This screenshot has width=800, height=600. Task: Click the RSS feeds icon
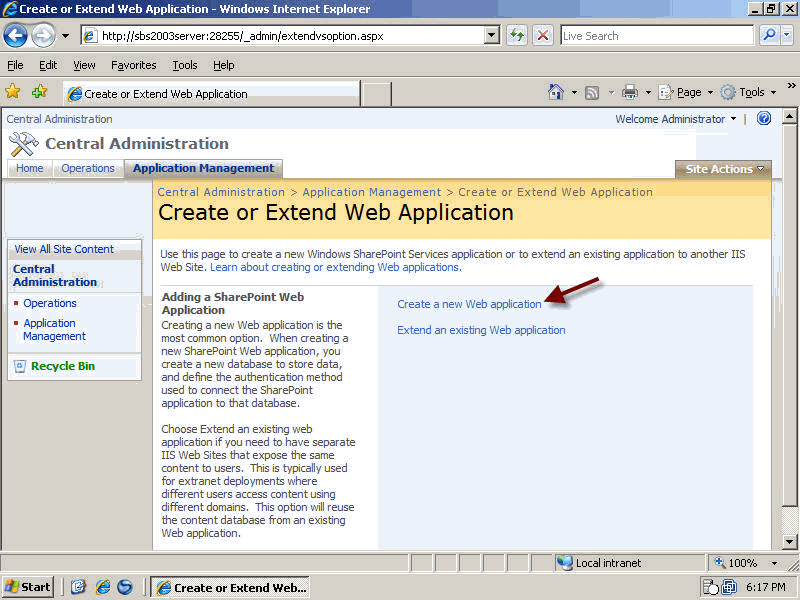coord(592,93)
